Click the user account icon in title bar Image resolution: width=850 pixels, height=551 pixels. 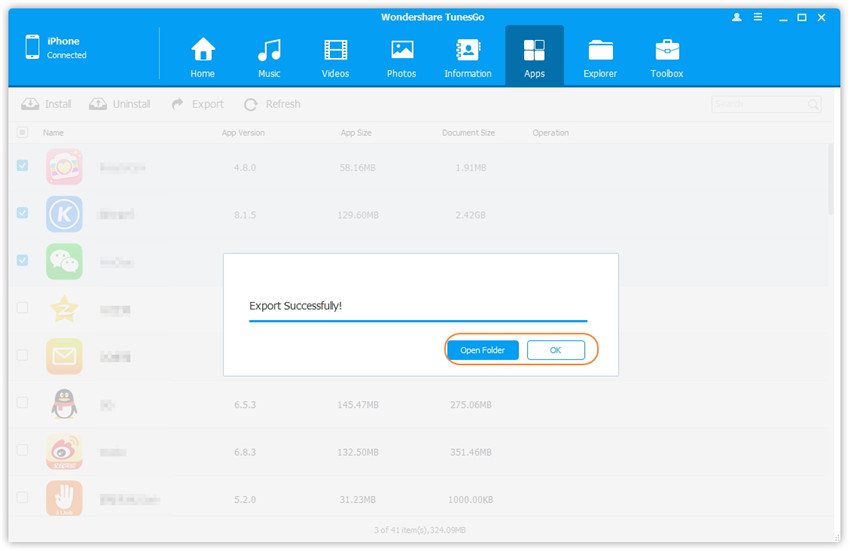pos(738,18)
